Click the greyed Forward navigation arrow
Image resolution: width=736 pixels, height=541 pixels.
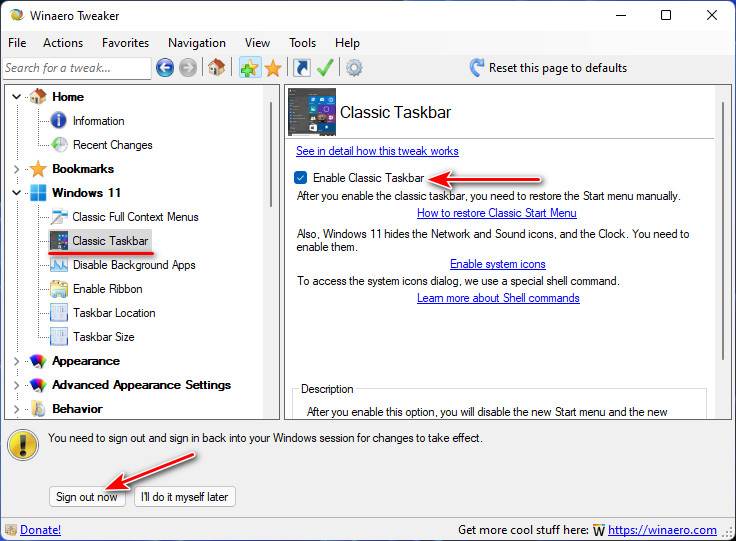[x=188, y=68]
